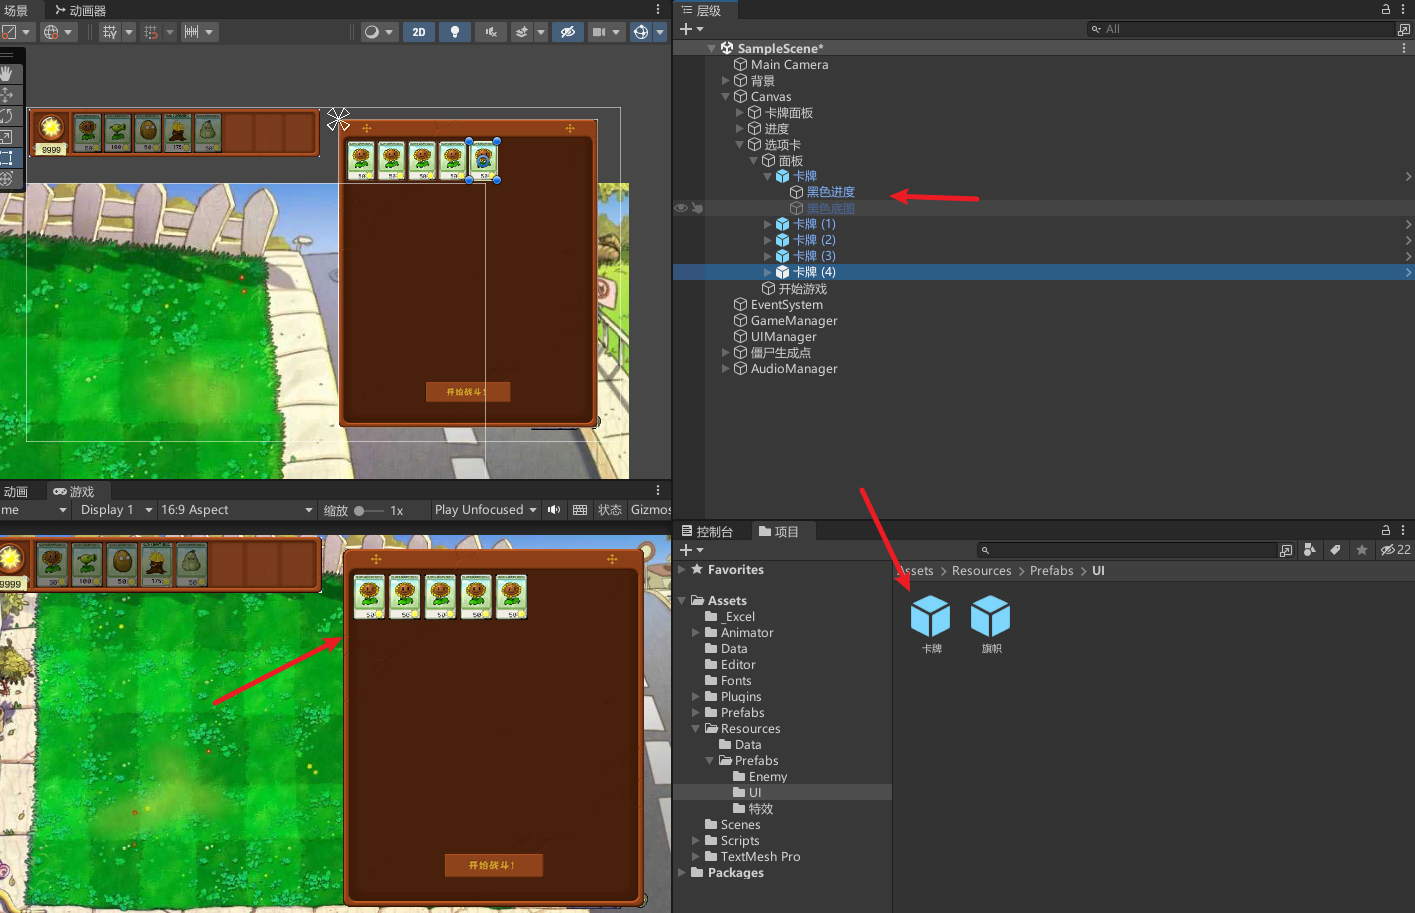Click the search-by-type icon in Project panel
This screenshot has width=1415, height=913.
coord(1309,550)
